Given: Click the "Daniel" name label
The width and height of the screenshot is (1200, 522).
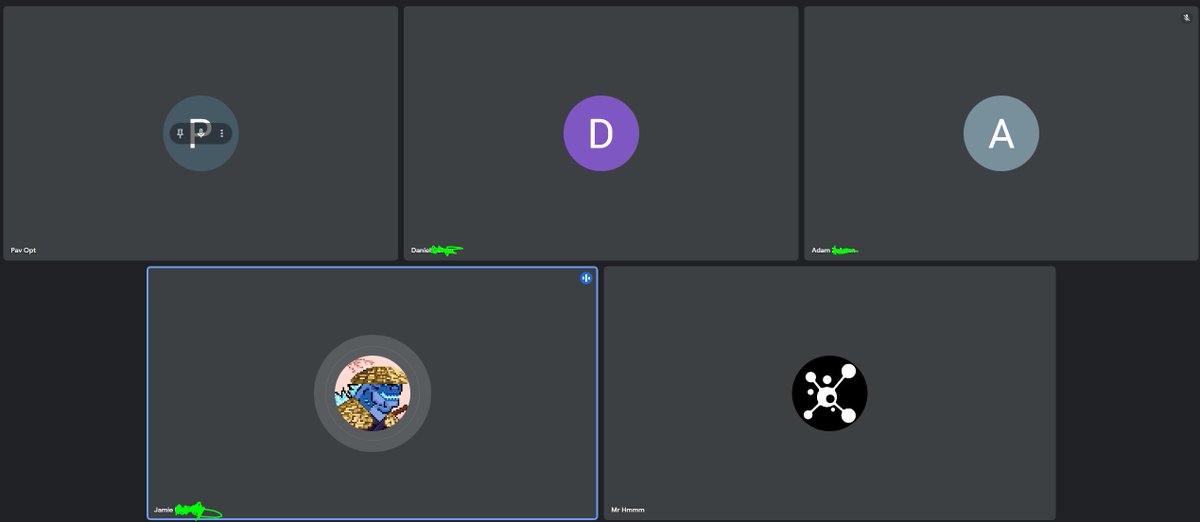Looking at the screenshot, I should 420,250.
